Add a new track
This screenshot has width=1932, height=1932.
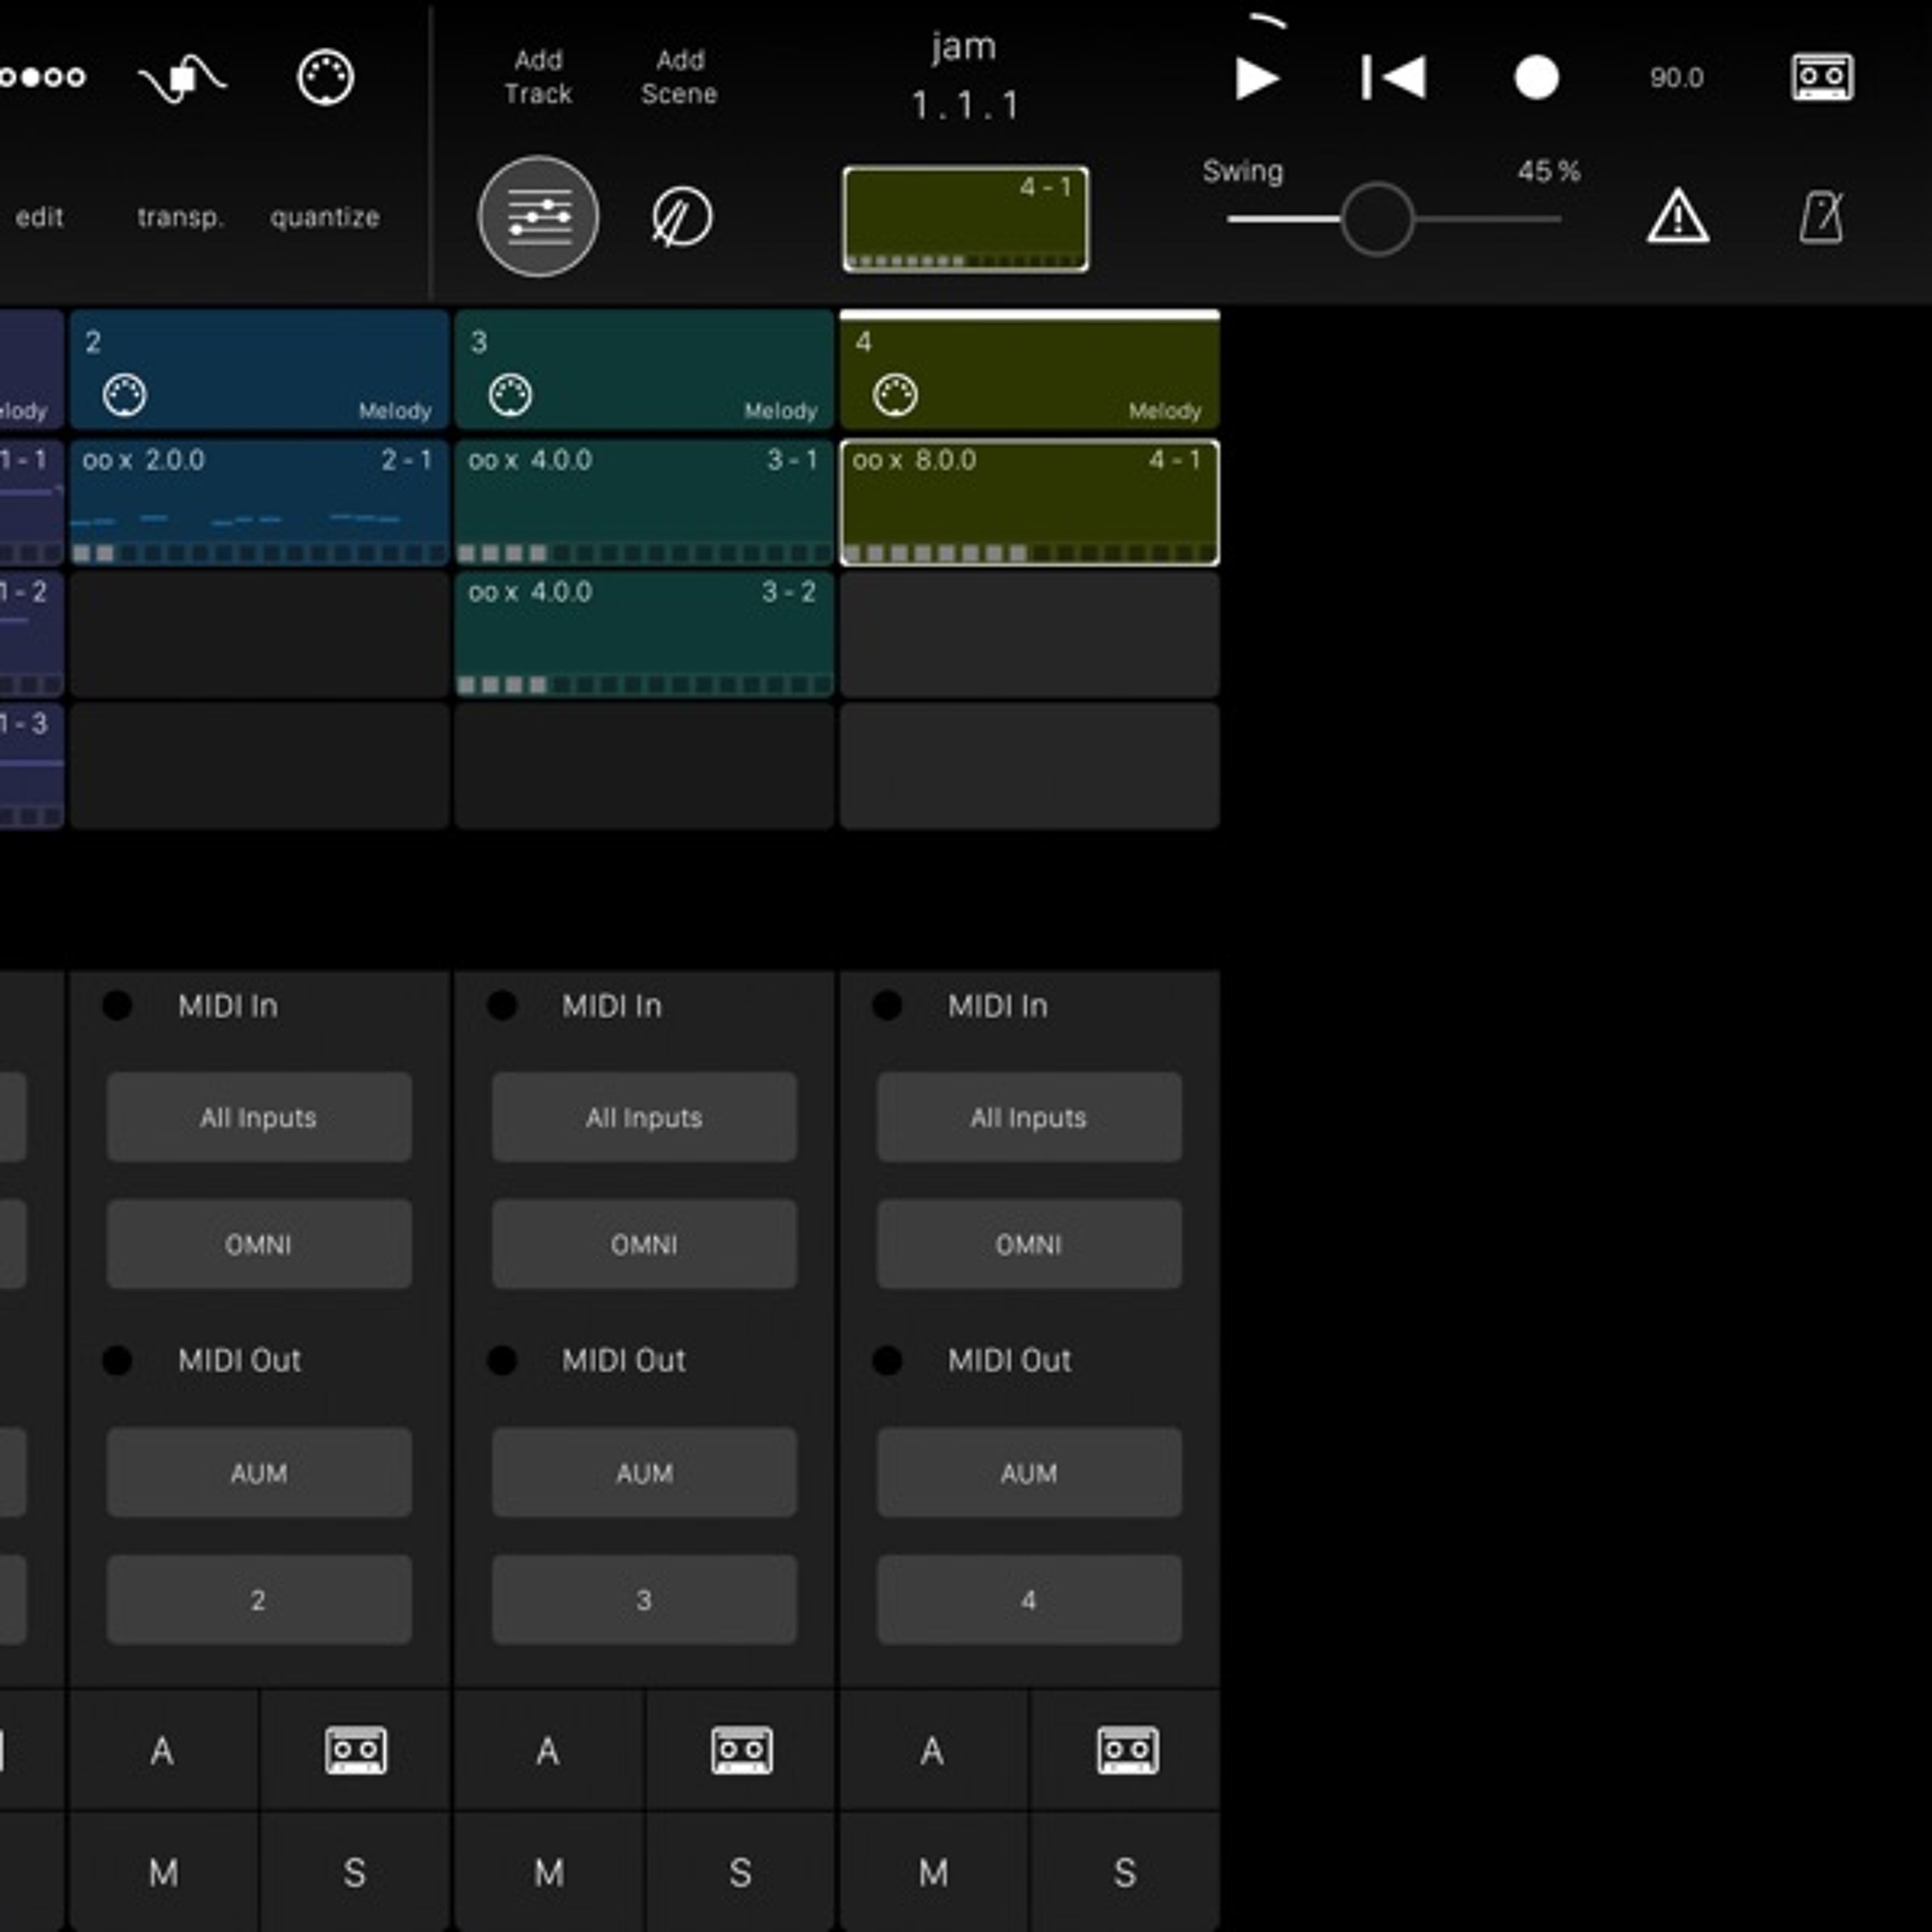(x=538, y=77)
